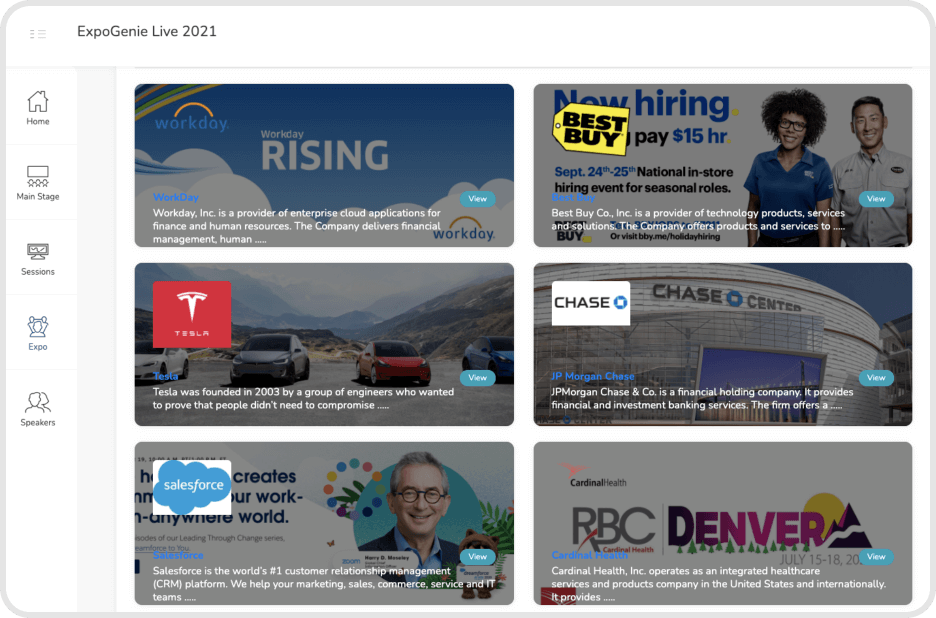Image resolution: width=936 pixels, height=618 pixels.
Task: Click the 'Tesla was founded in 2003' text
Action: tap(303, 398)
